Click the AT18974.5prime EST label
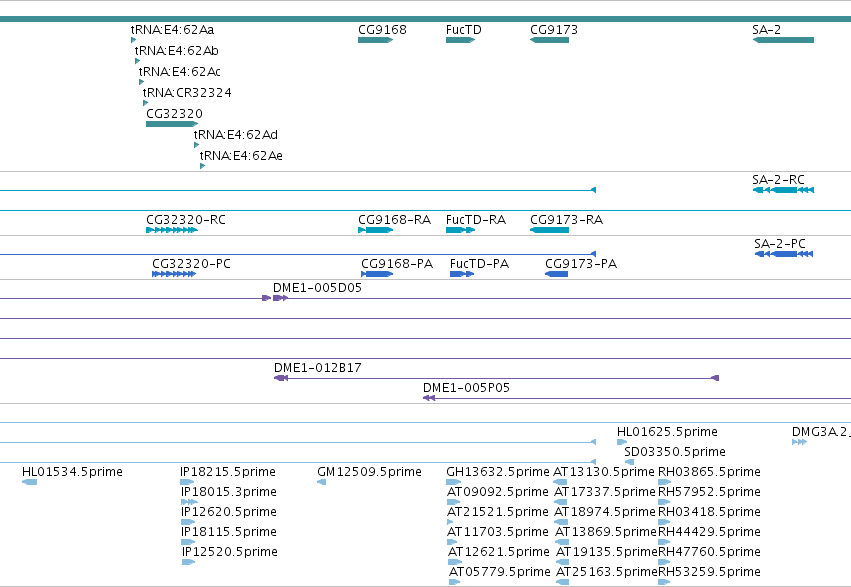This screenshot has height=587, width=851. click(x=605, y=512)
